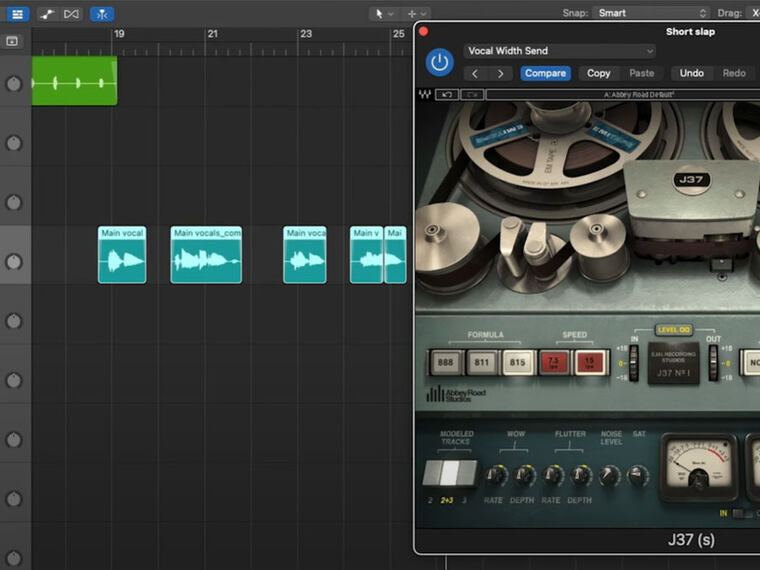
Task: Select tape formula 811
Action: point(482,361)
